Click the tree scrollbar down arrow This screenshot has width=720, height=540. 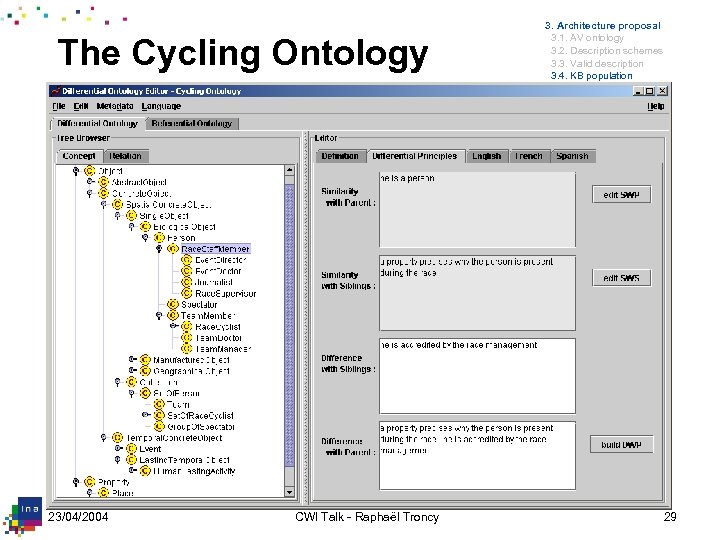[289, 492]
